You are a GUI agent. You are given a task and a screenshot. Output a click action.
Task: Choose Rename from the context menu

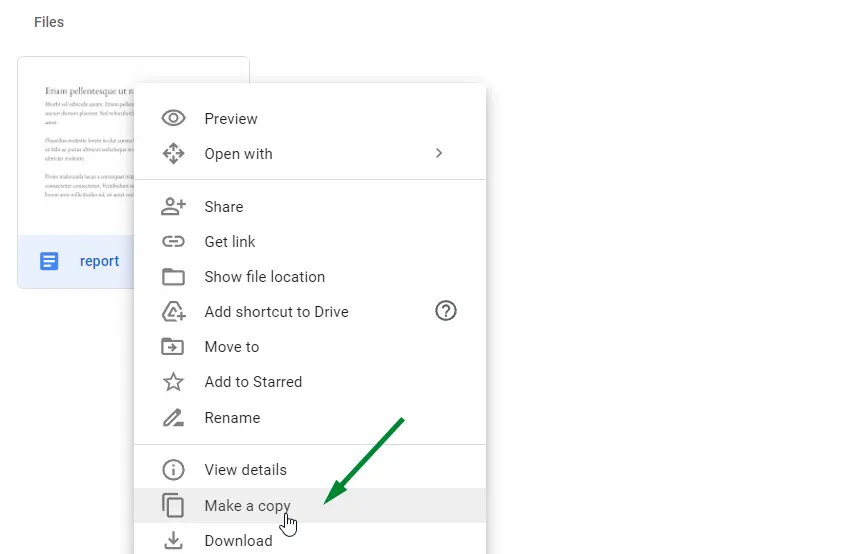tap(310, 417)
